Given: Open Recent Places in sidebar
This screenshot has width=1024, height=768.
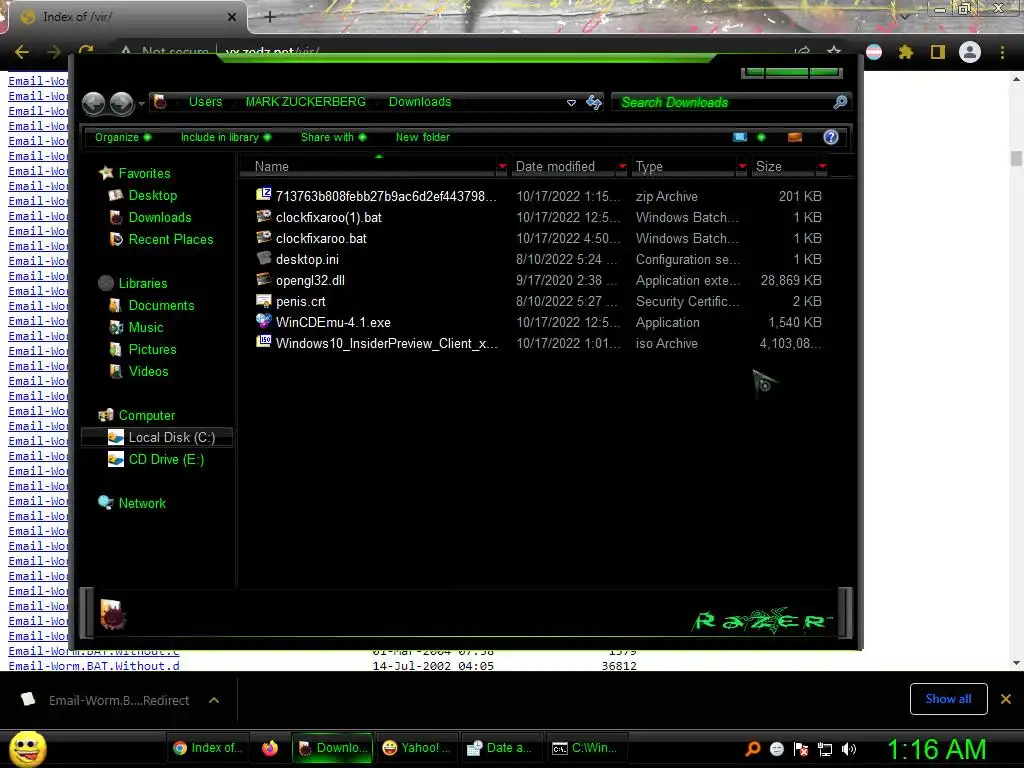Looking at the screenshot, I should coord(170,240).
